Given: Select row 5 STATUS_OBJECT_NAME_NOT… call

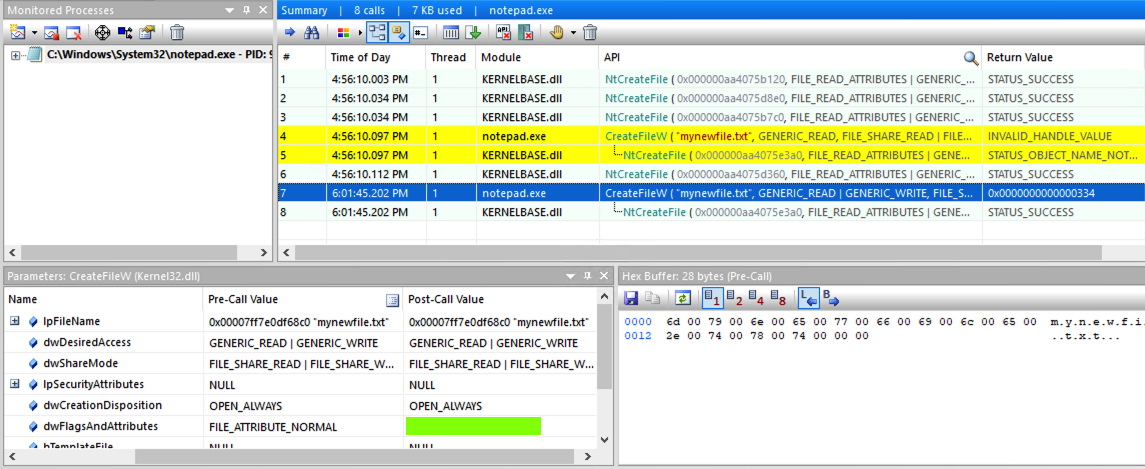Looking at the screenshot, I should [x=711, y=155].
